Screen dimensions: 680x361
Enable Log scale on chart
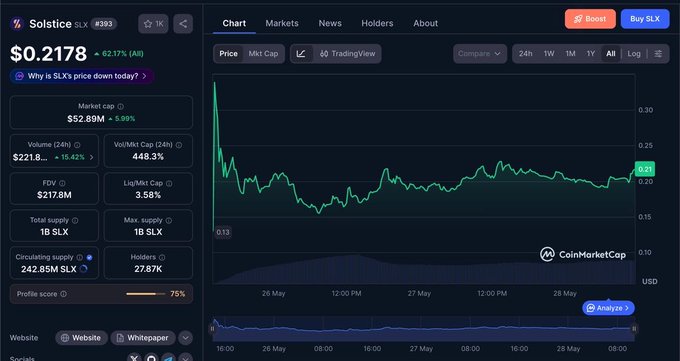click(634, 54)
